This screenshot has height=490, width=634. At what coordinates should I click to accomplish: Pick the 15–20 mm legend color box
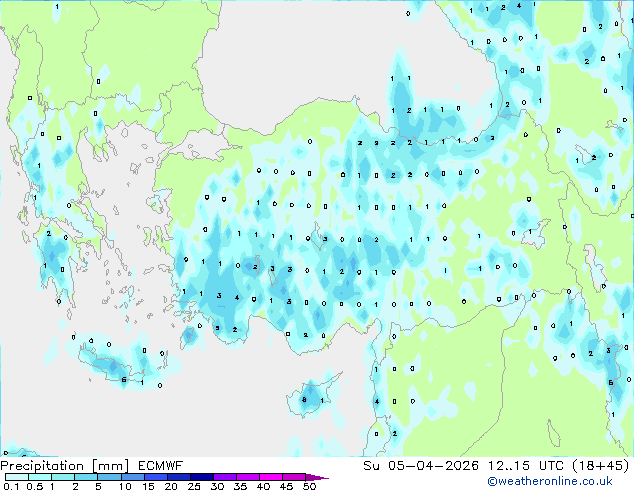click(x=155, y=477)
